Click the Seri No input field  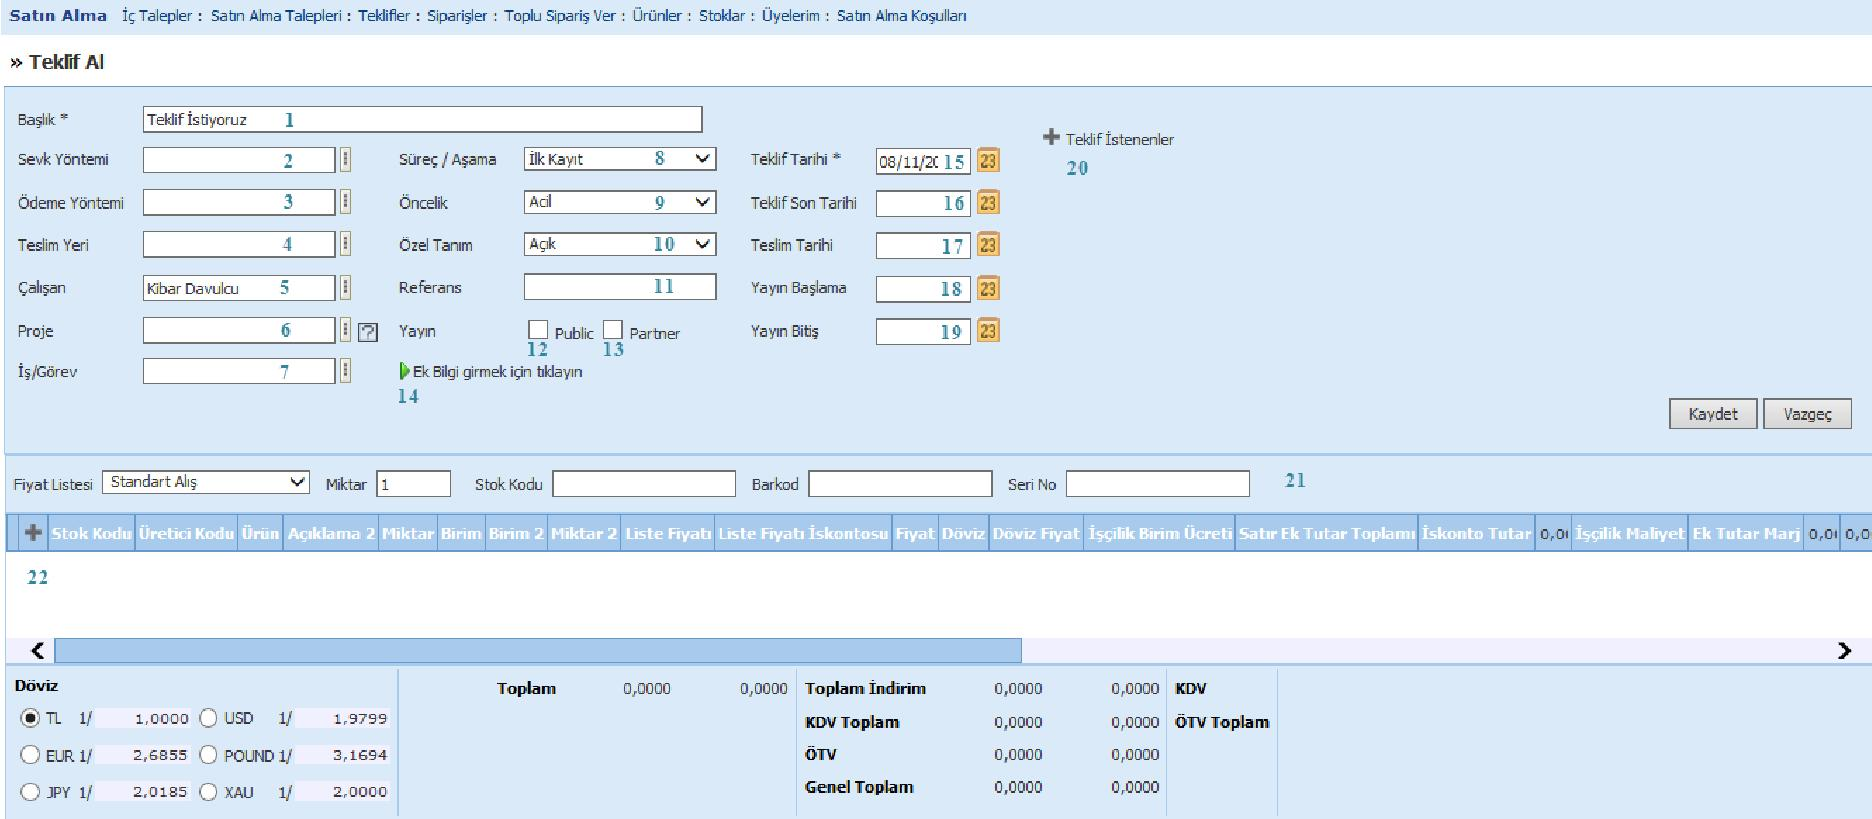click(1157, 484)
